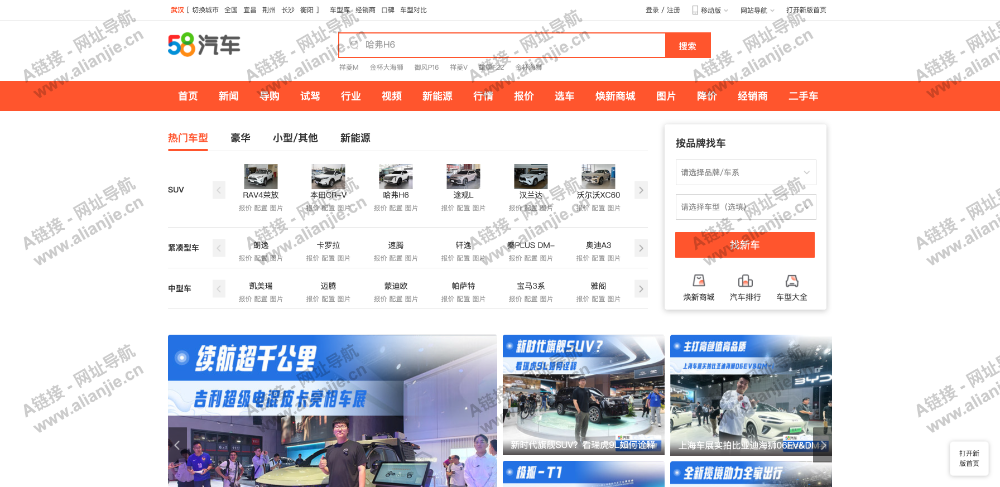Click the 移动版 phone icon

(695, 10)
